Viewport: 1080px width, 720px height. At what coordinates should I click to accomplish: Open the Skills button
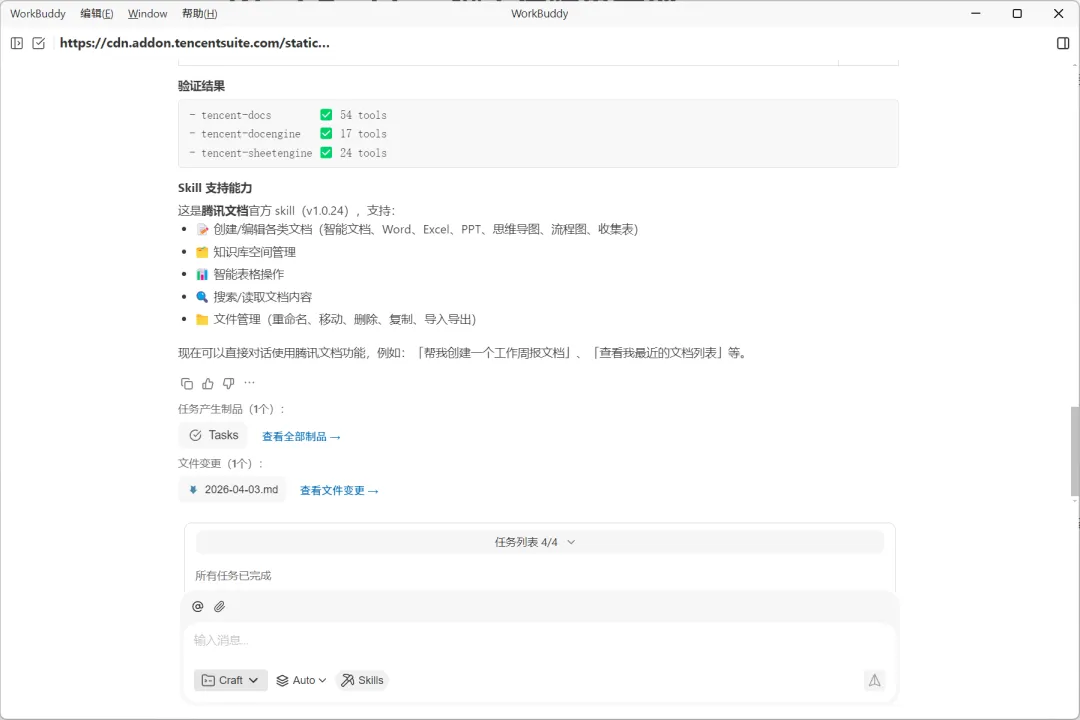pos(362,680)
